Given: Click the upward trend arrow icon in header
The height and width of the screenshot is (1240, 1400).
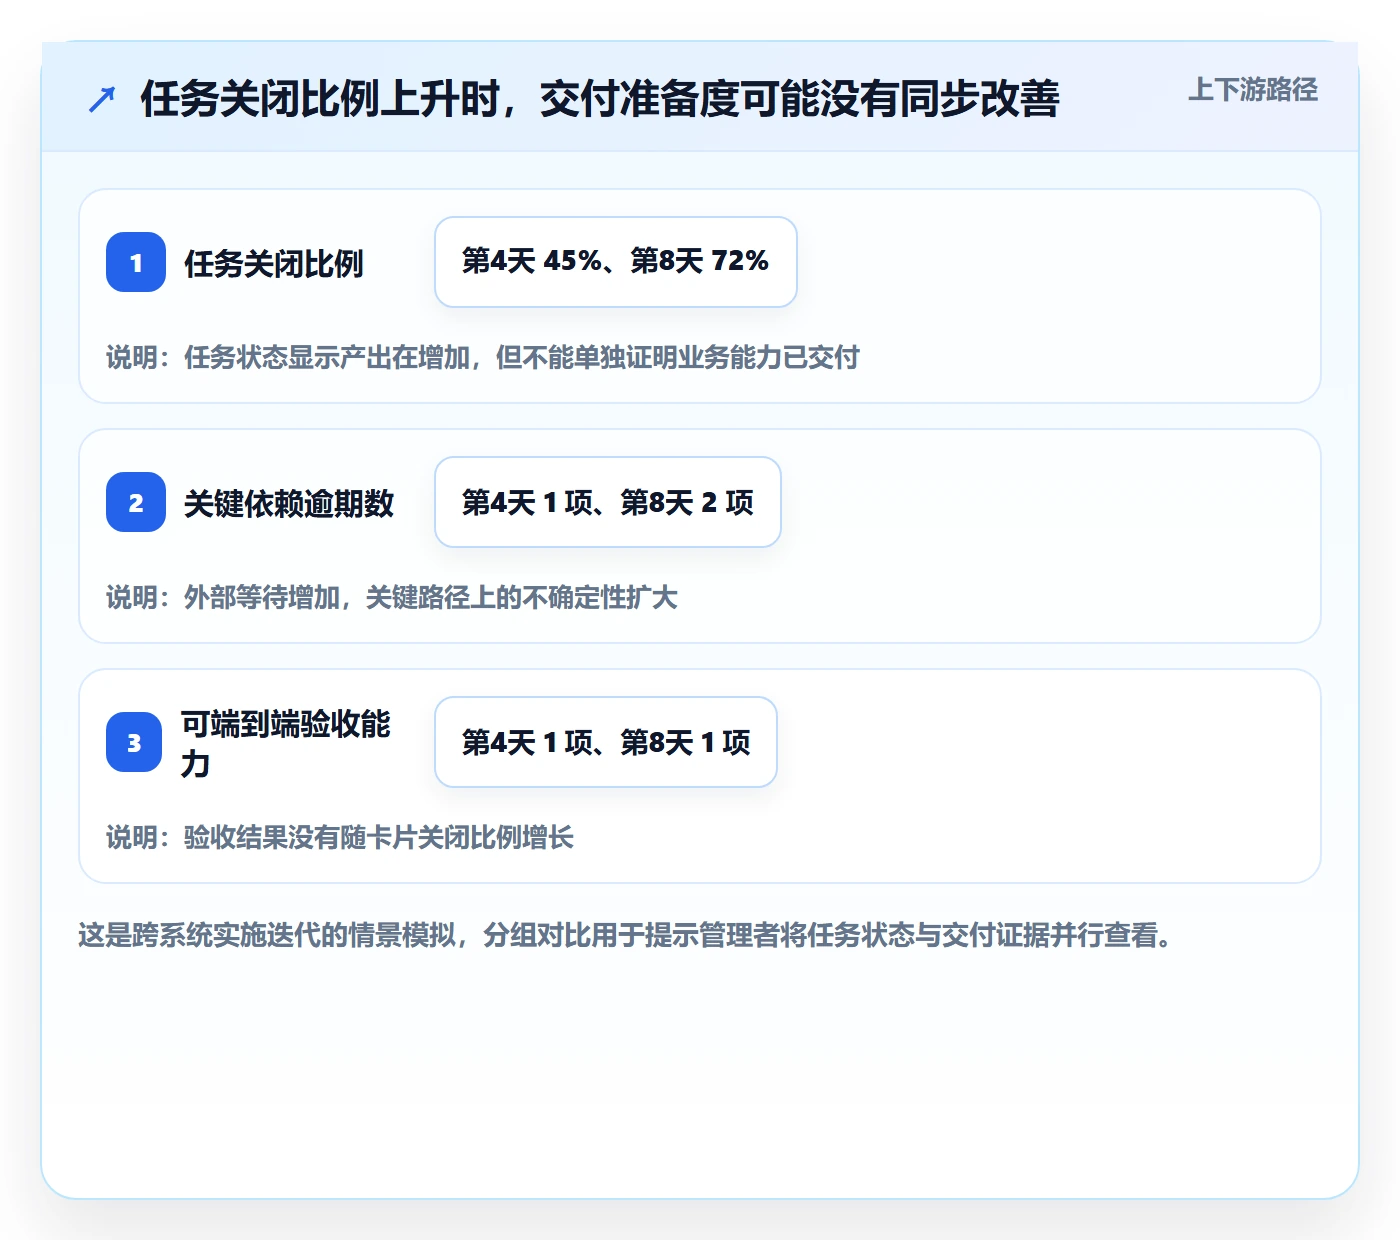Looking at the screenshot, I should pos(102,99).
